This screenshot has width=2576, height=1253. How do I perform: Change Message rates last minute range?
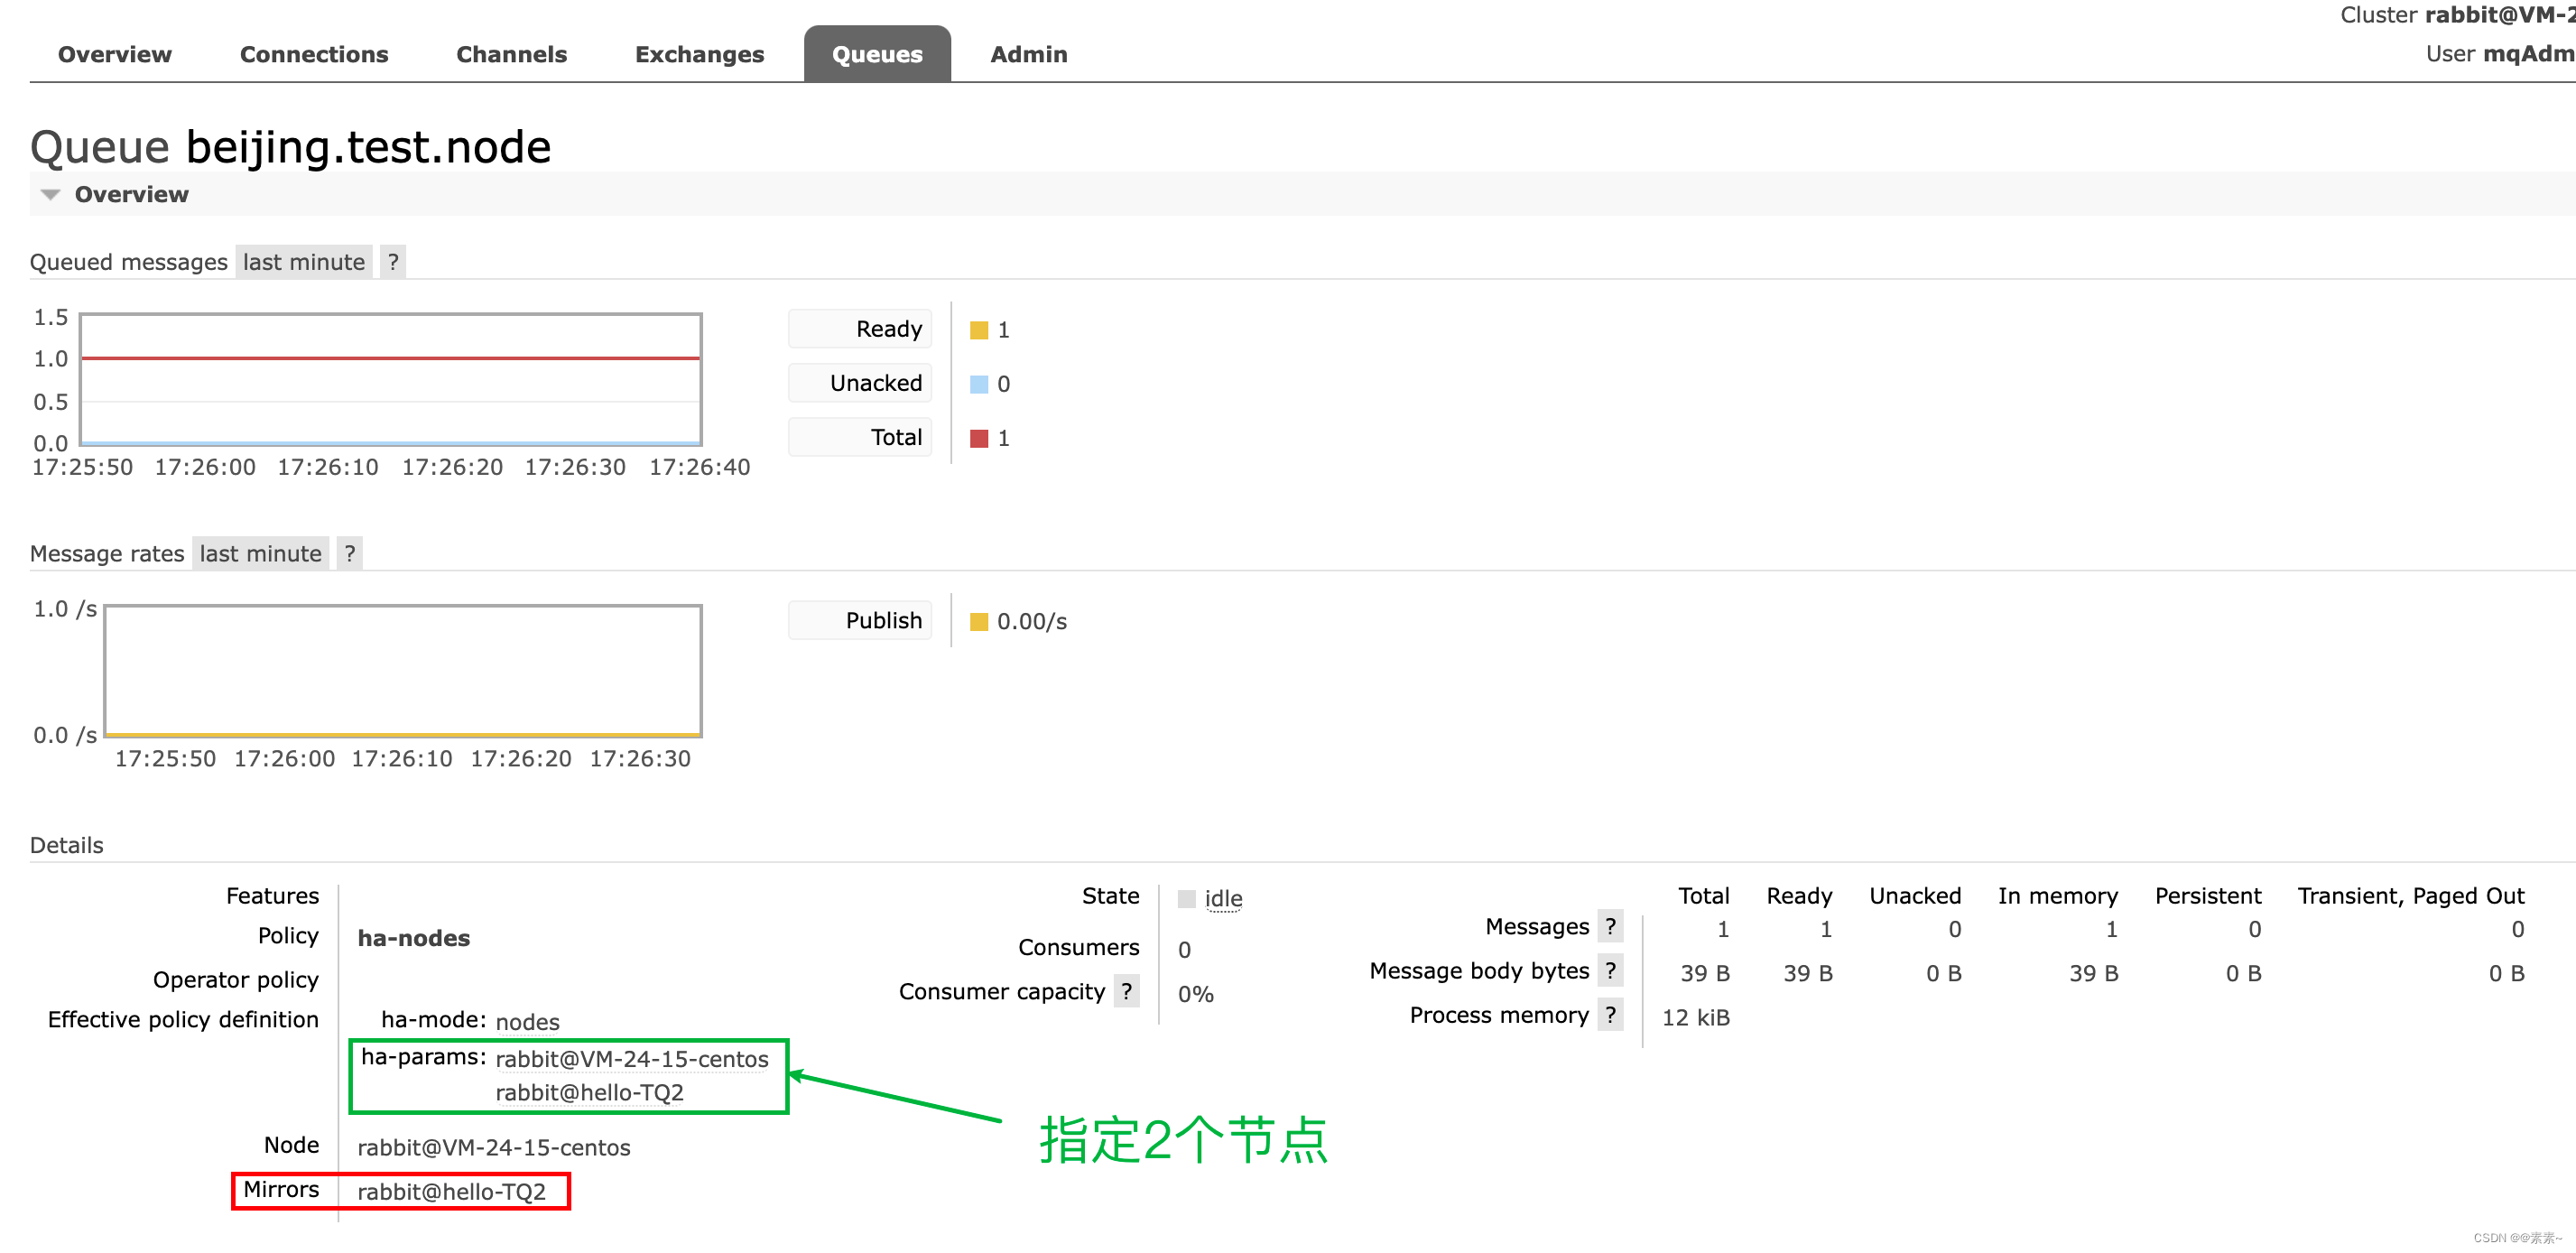coord(260,553)
